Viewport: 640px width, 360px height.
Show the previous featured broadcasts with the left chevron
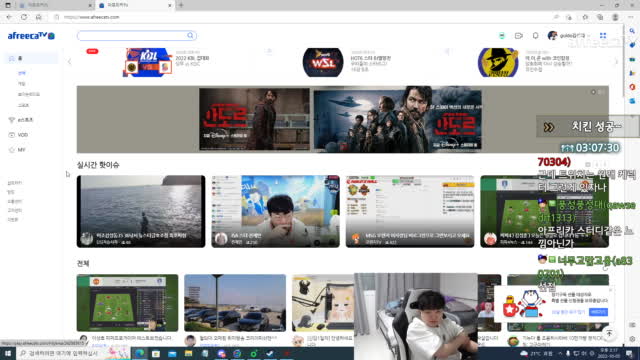coord(69,62)
